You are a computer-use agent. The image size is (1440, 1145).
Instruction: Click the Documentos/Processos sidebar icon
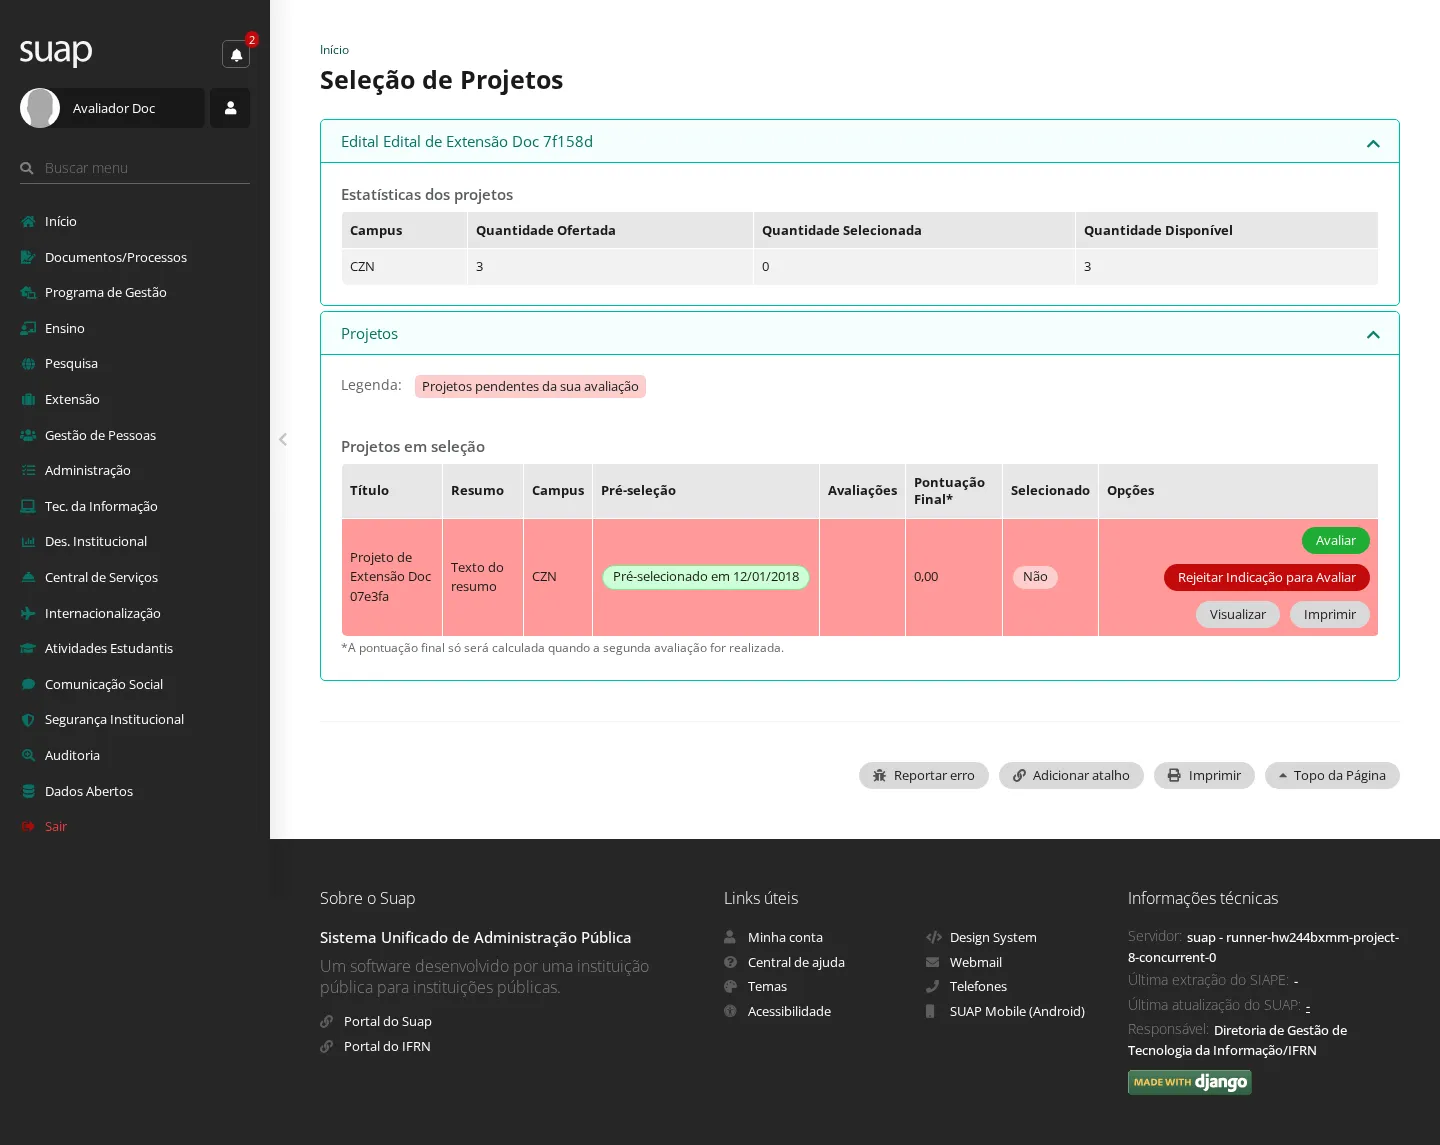[x=28, y=257]
